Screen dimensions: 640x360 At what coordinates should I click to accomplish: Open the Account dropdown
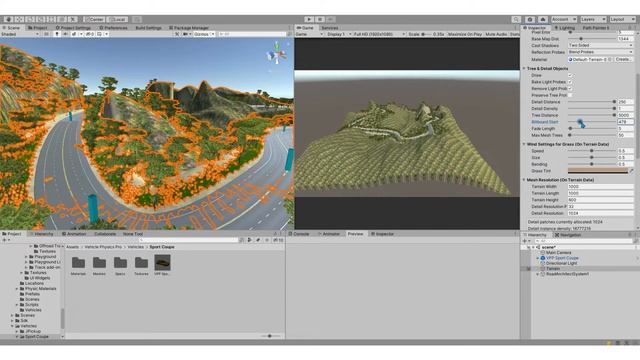point(564,19)
